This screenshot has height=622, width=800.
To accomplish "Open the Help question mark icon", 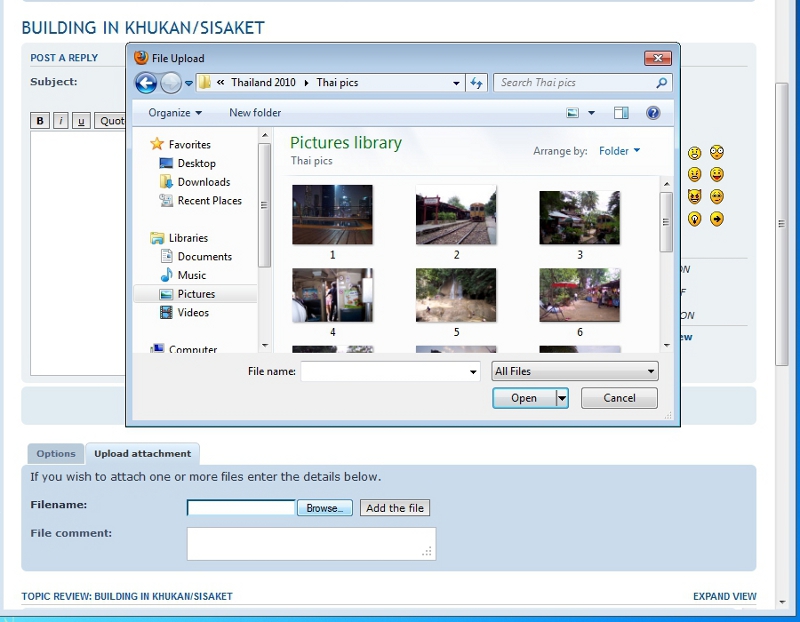I will tap(653, 113).
